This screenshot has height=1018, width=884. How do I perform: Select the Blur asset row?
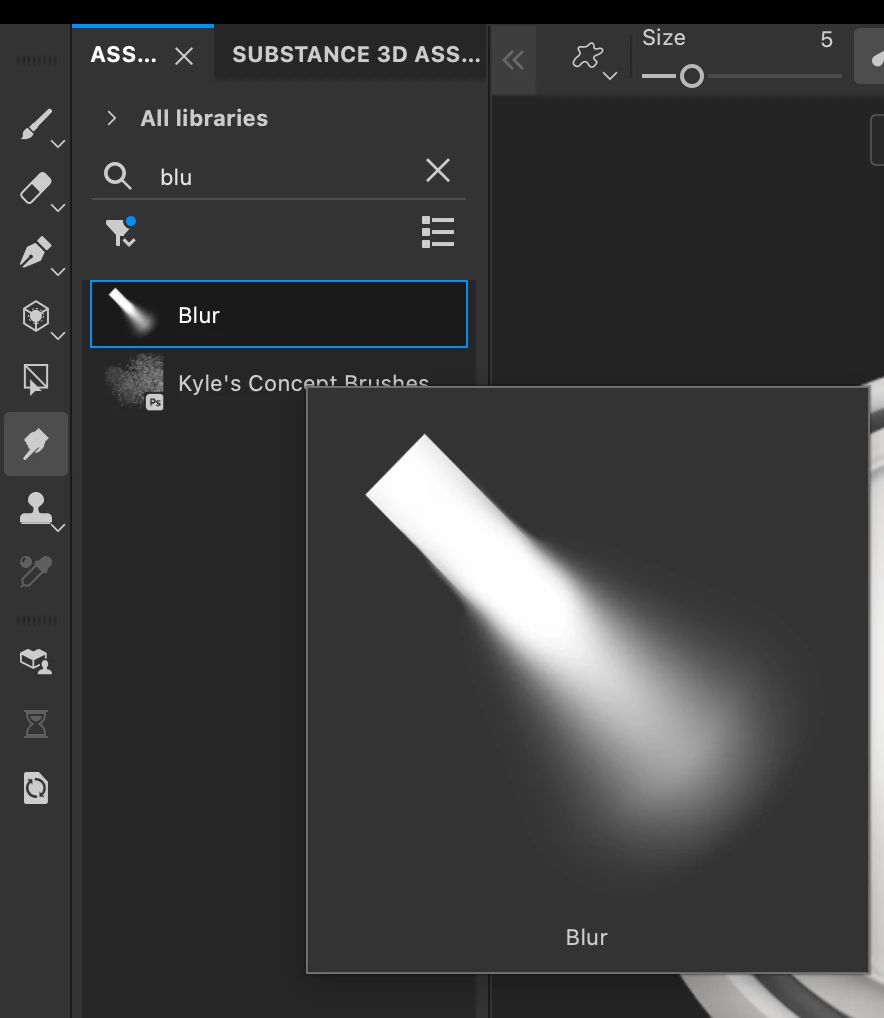point(279,314)
